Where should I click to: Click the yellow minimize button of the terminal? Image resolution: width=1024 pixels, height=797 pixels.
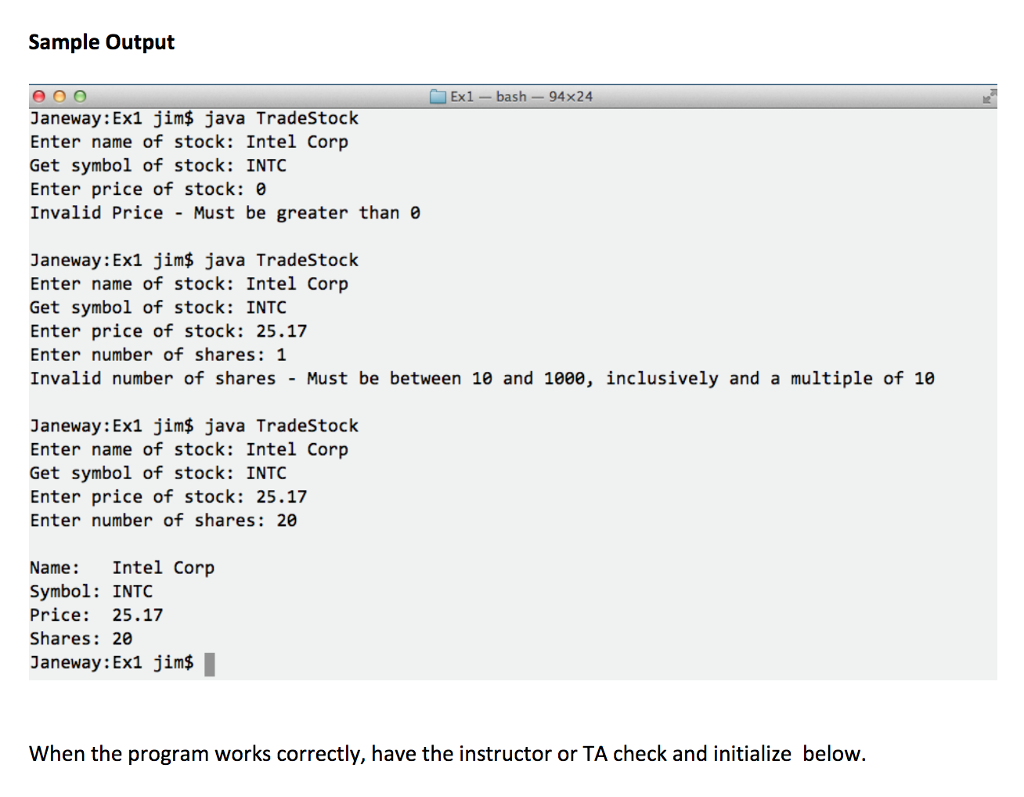(59, 97)
